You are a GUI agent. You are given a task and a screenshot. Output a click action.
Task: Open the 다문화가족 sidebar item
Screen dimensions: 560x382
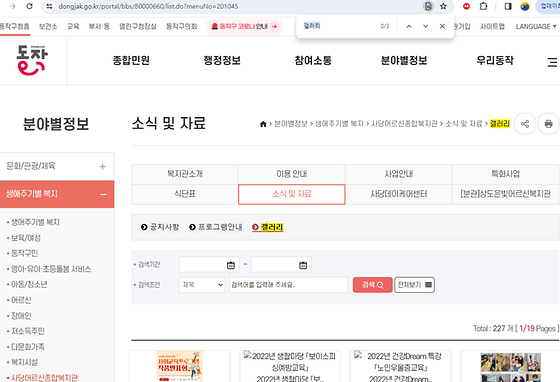[28, 347]
